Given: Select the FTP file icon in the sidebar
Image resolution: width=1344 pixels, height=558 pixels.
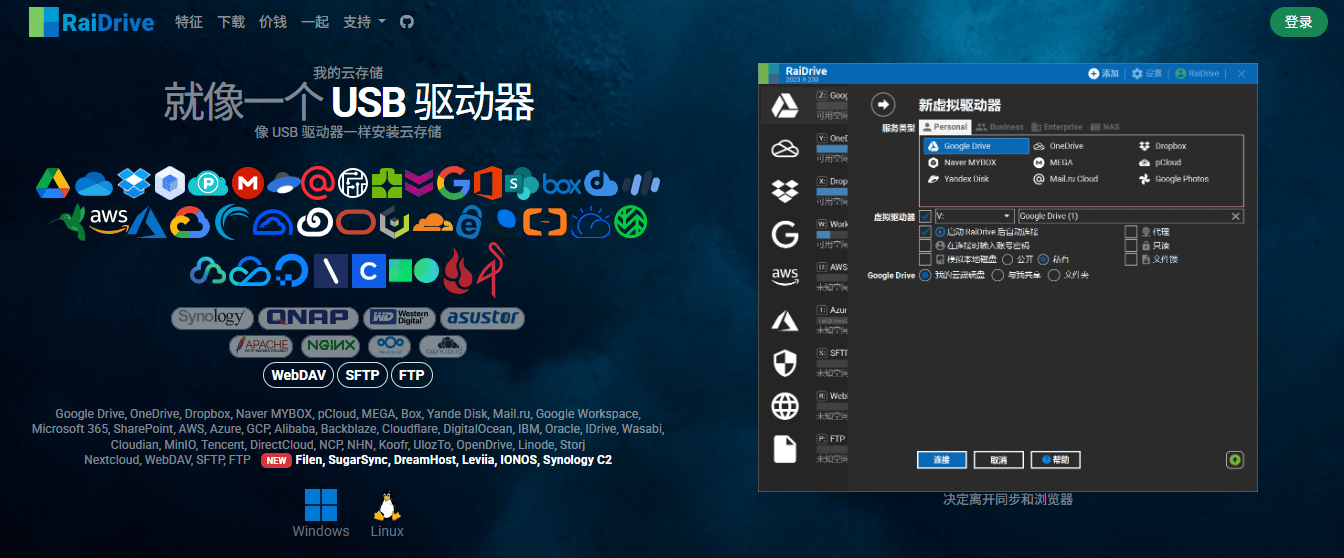Looking at the screenshot, I should click(785, 448).
